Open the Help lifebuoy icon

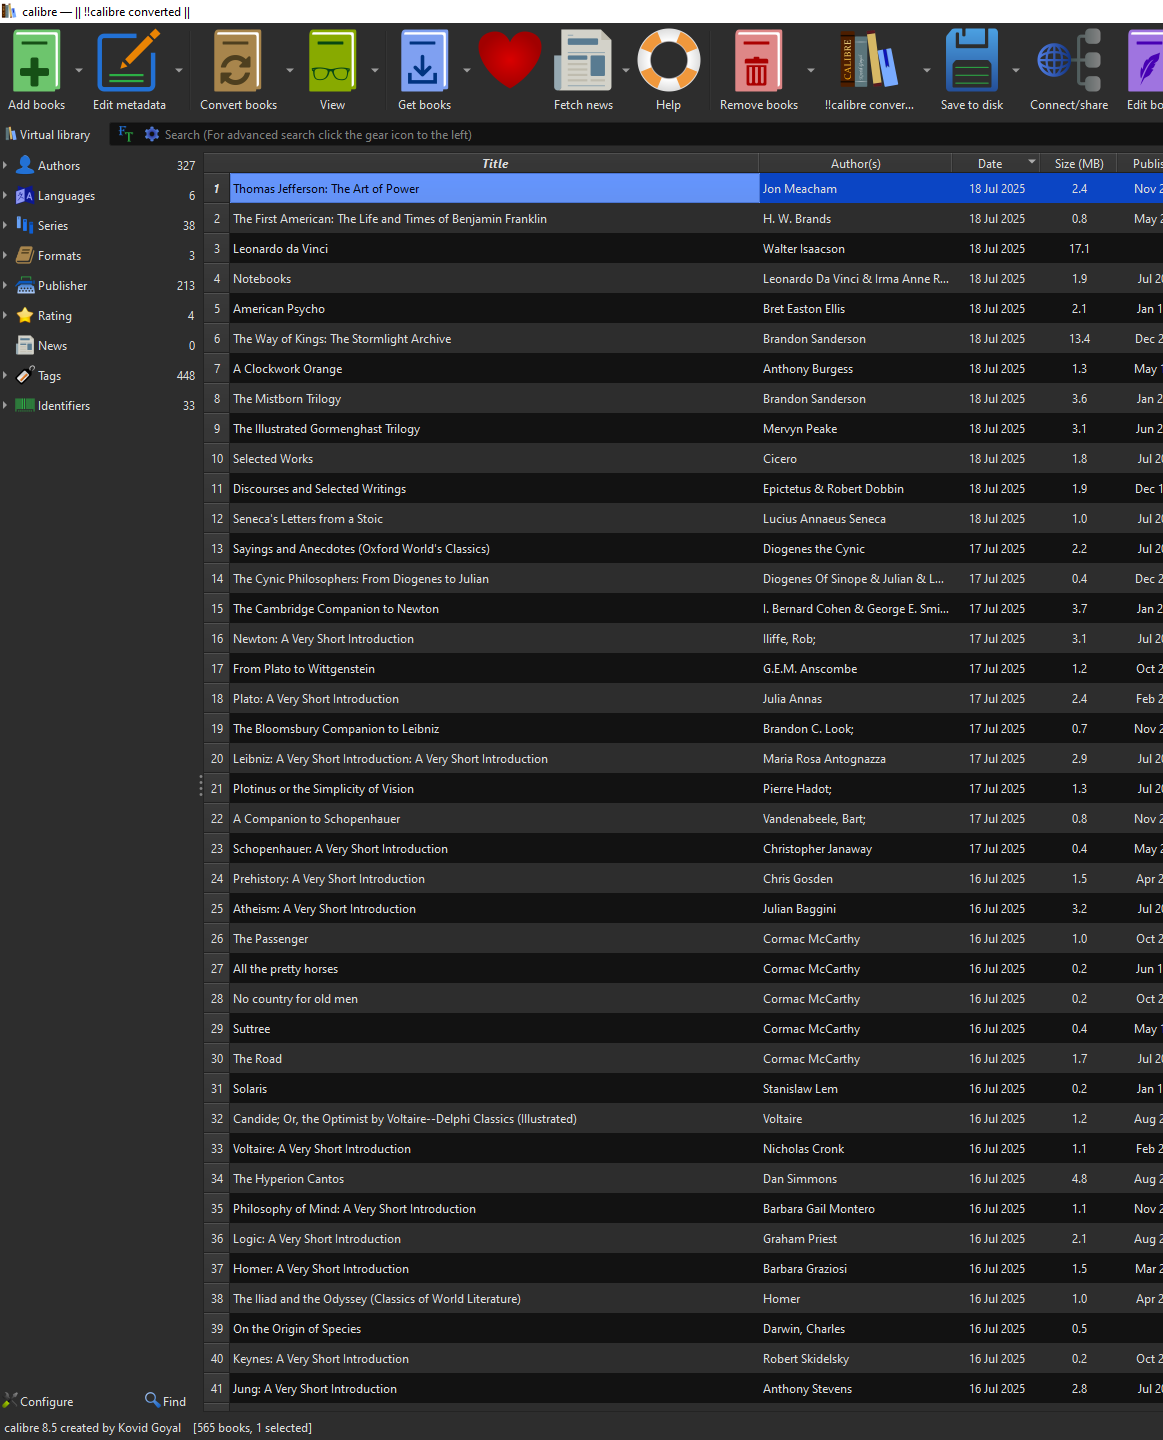point(669,62)
